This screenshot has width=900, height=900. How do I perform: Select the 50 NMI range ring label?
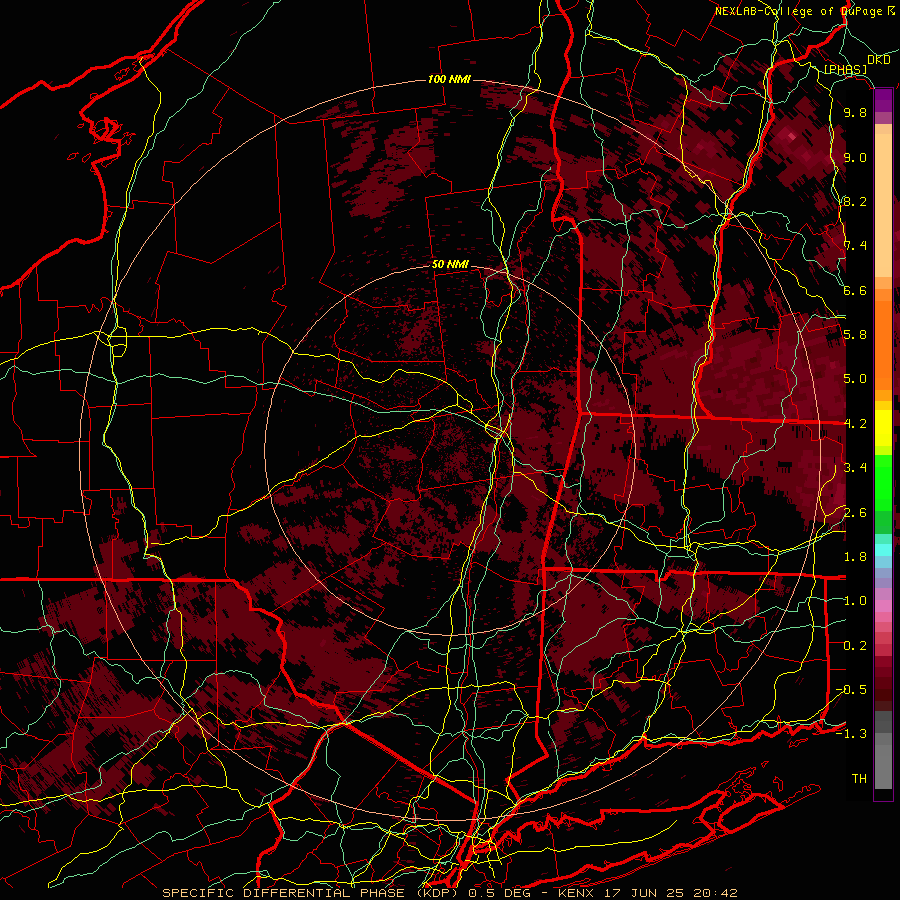click(450, 265)
